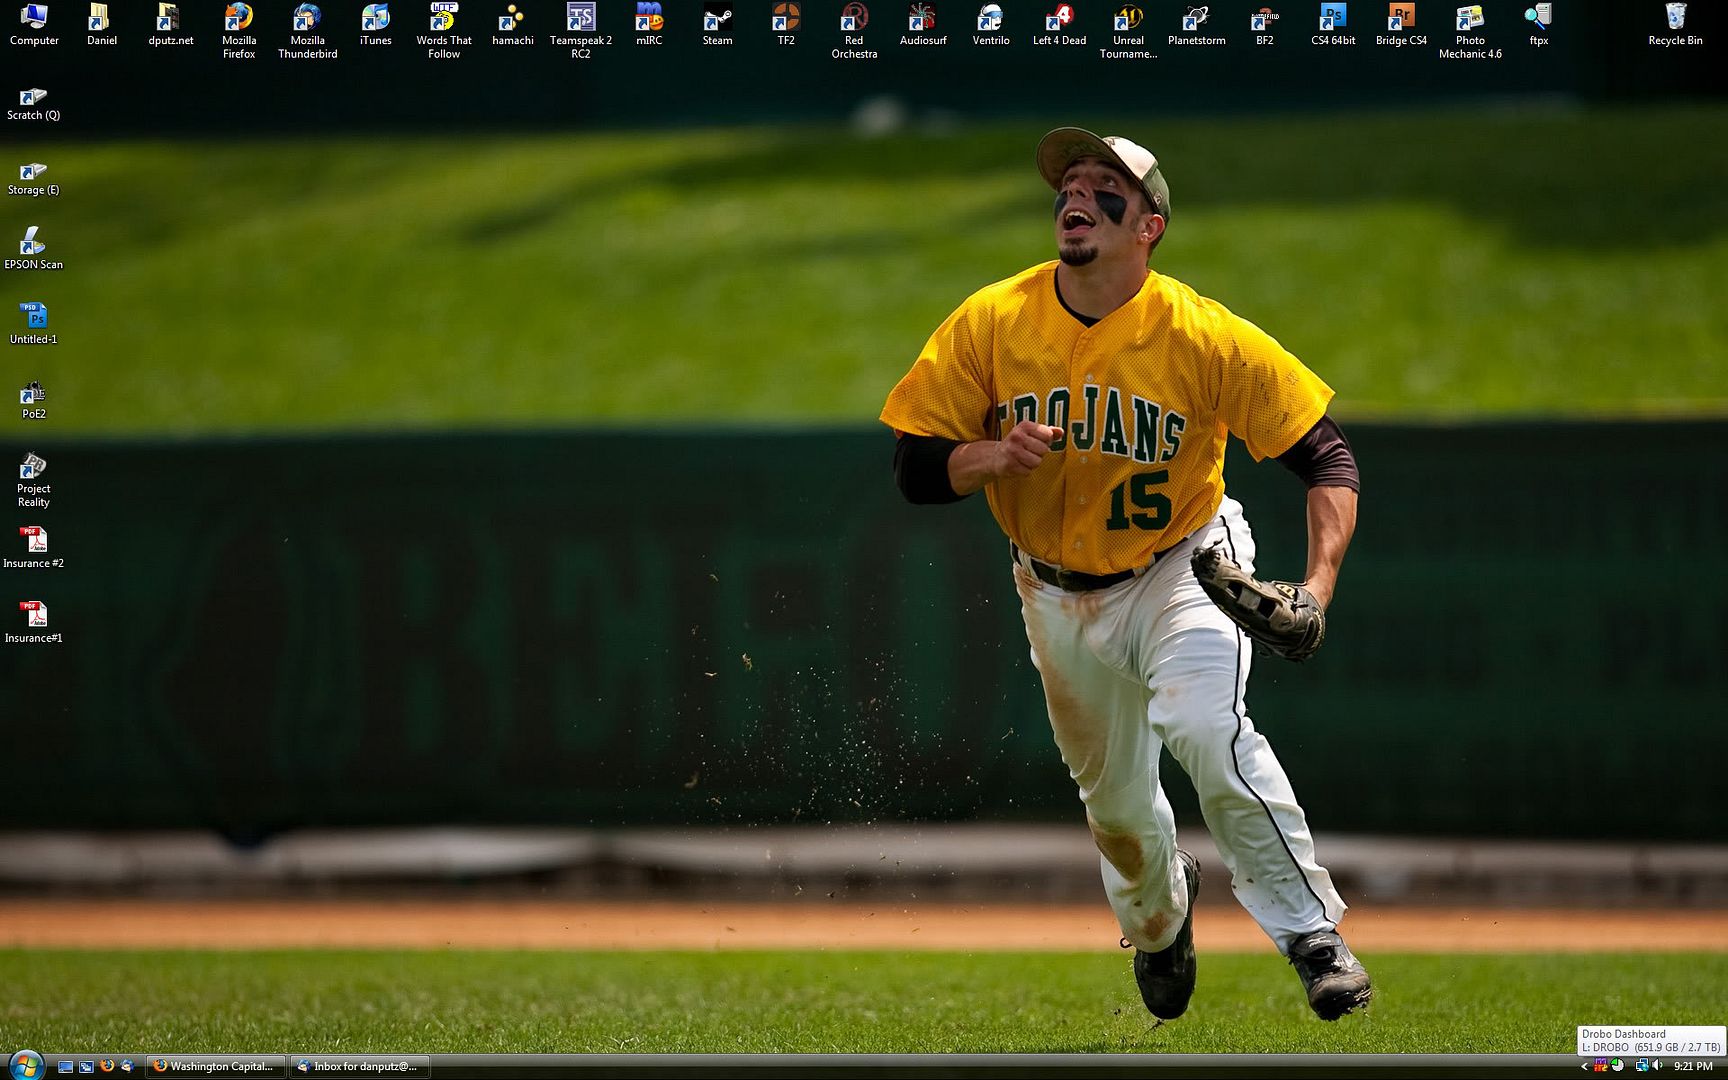This screenshot has height=1080, width=1728.
Task: Open the Ventrilo desktop shortcut
Action: (x=990, y=18)
